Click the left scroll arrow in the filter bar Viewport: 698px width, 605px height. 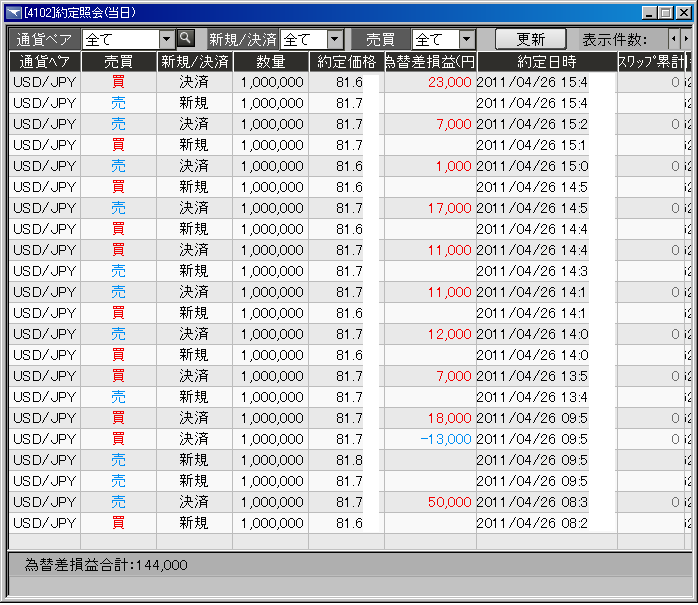[674, 39]
